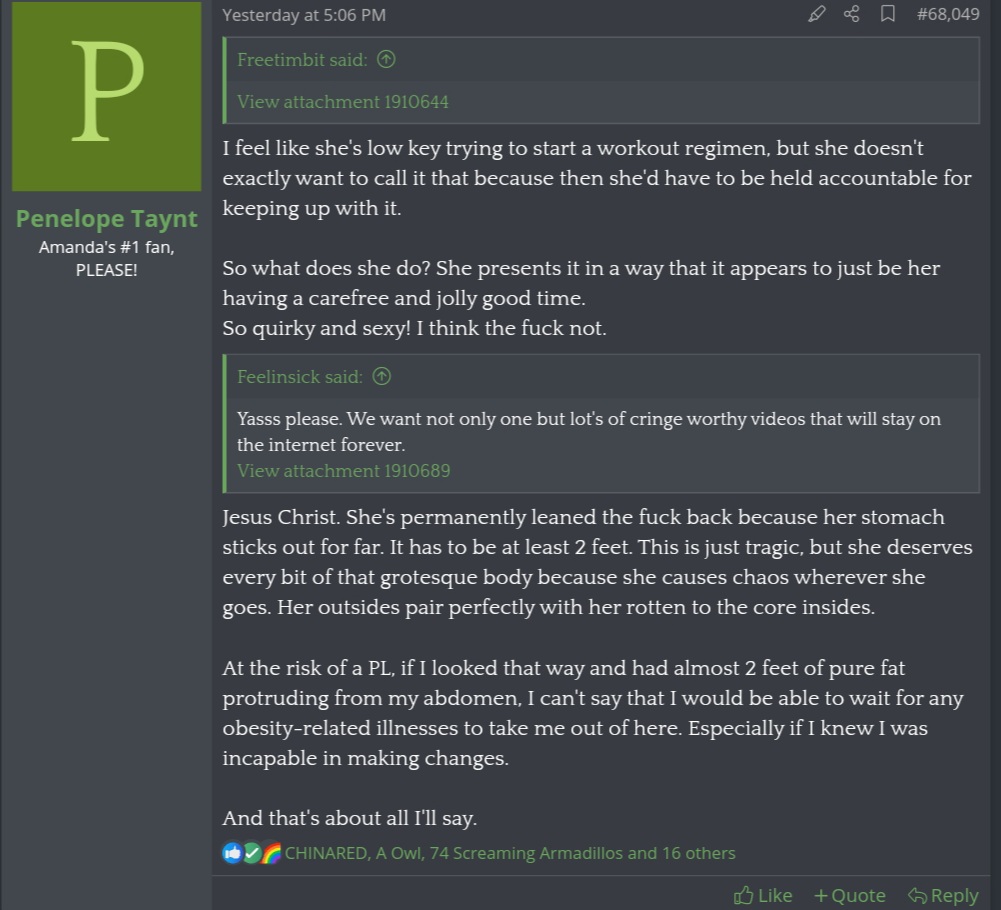Go to Feelinsick's quoted post arrow
The height and width of the screenshot is (910, 1001).
click(x=381, y=377)
